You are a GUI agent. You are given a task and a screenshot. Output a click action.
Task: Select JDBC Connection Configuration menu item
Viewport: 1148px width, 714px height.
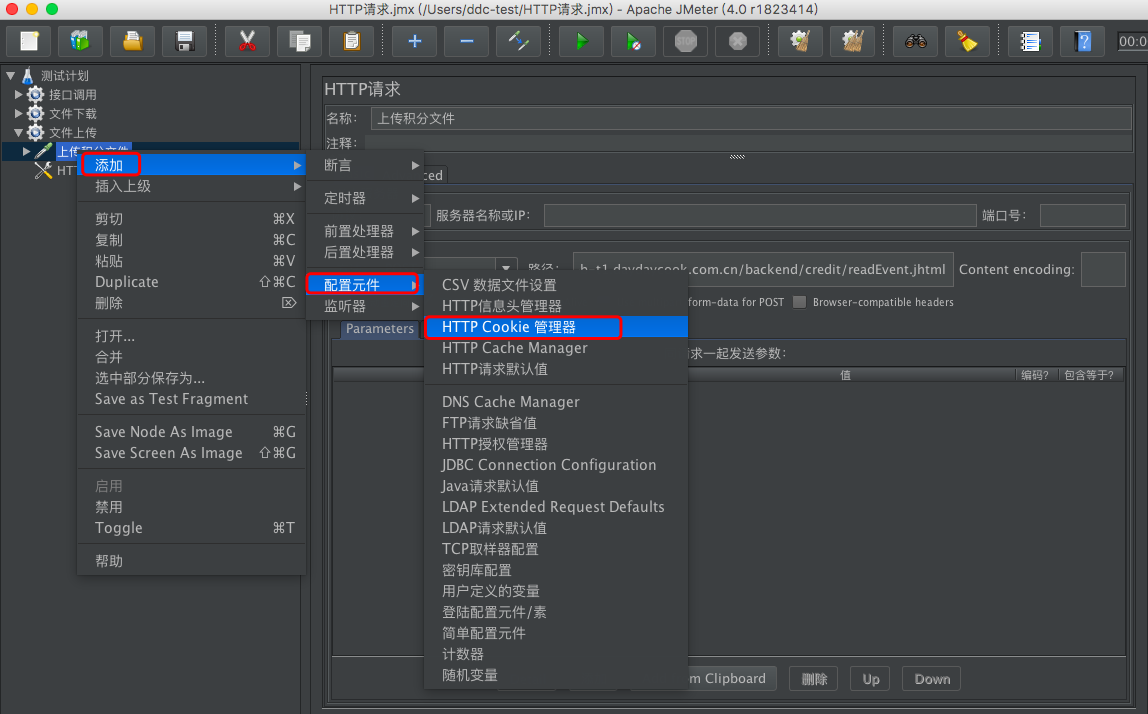tap(556, 465)
